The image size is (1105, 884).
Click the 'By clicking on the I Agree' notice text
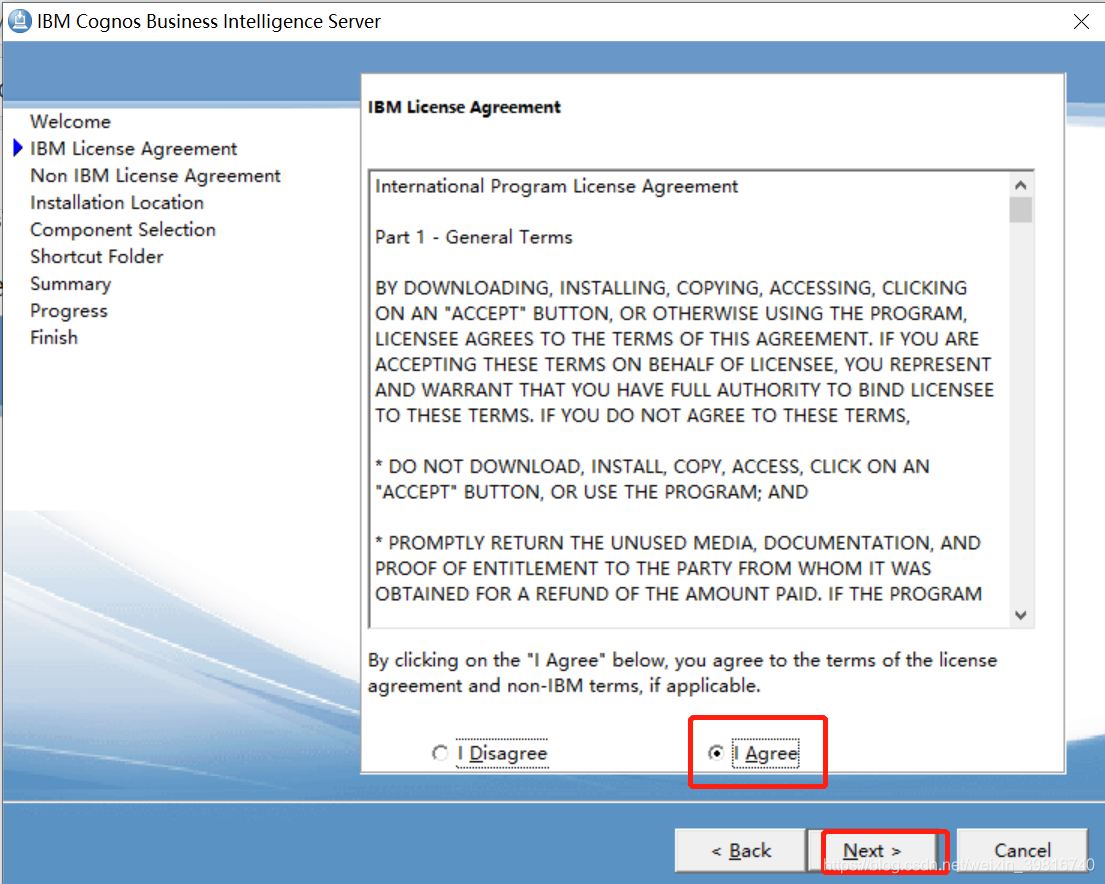point(682,673)
